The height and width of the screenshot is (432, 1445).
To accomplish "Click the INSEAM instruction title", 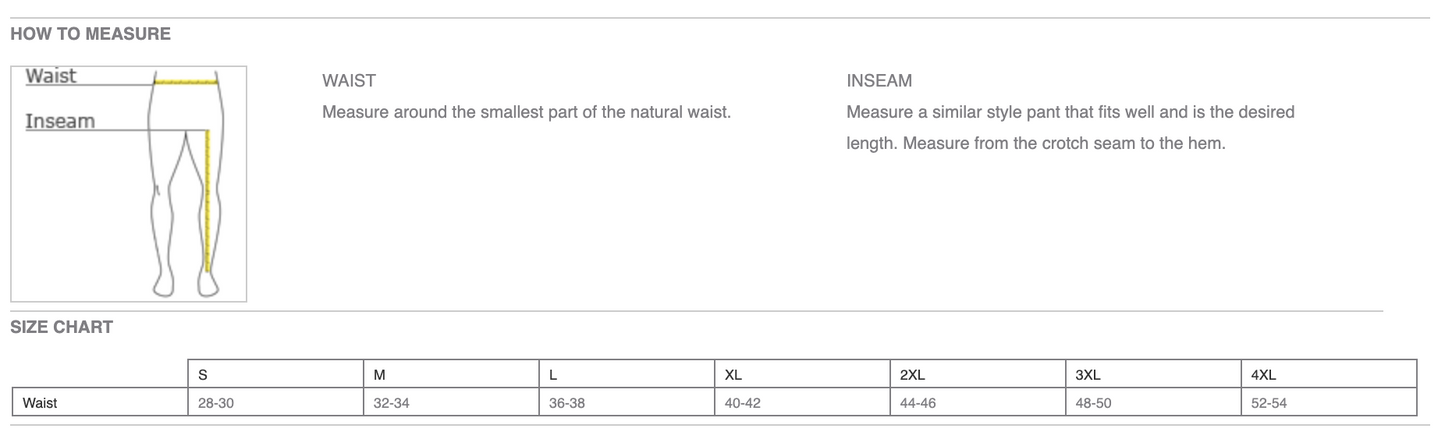I will 879,81.
